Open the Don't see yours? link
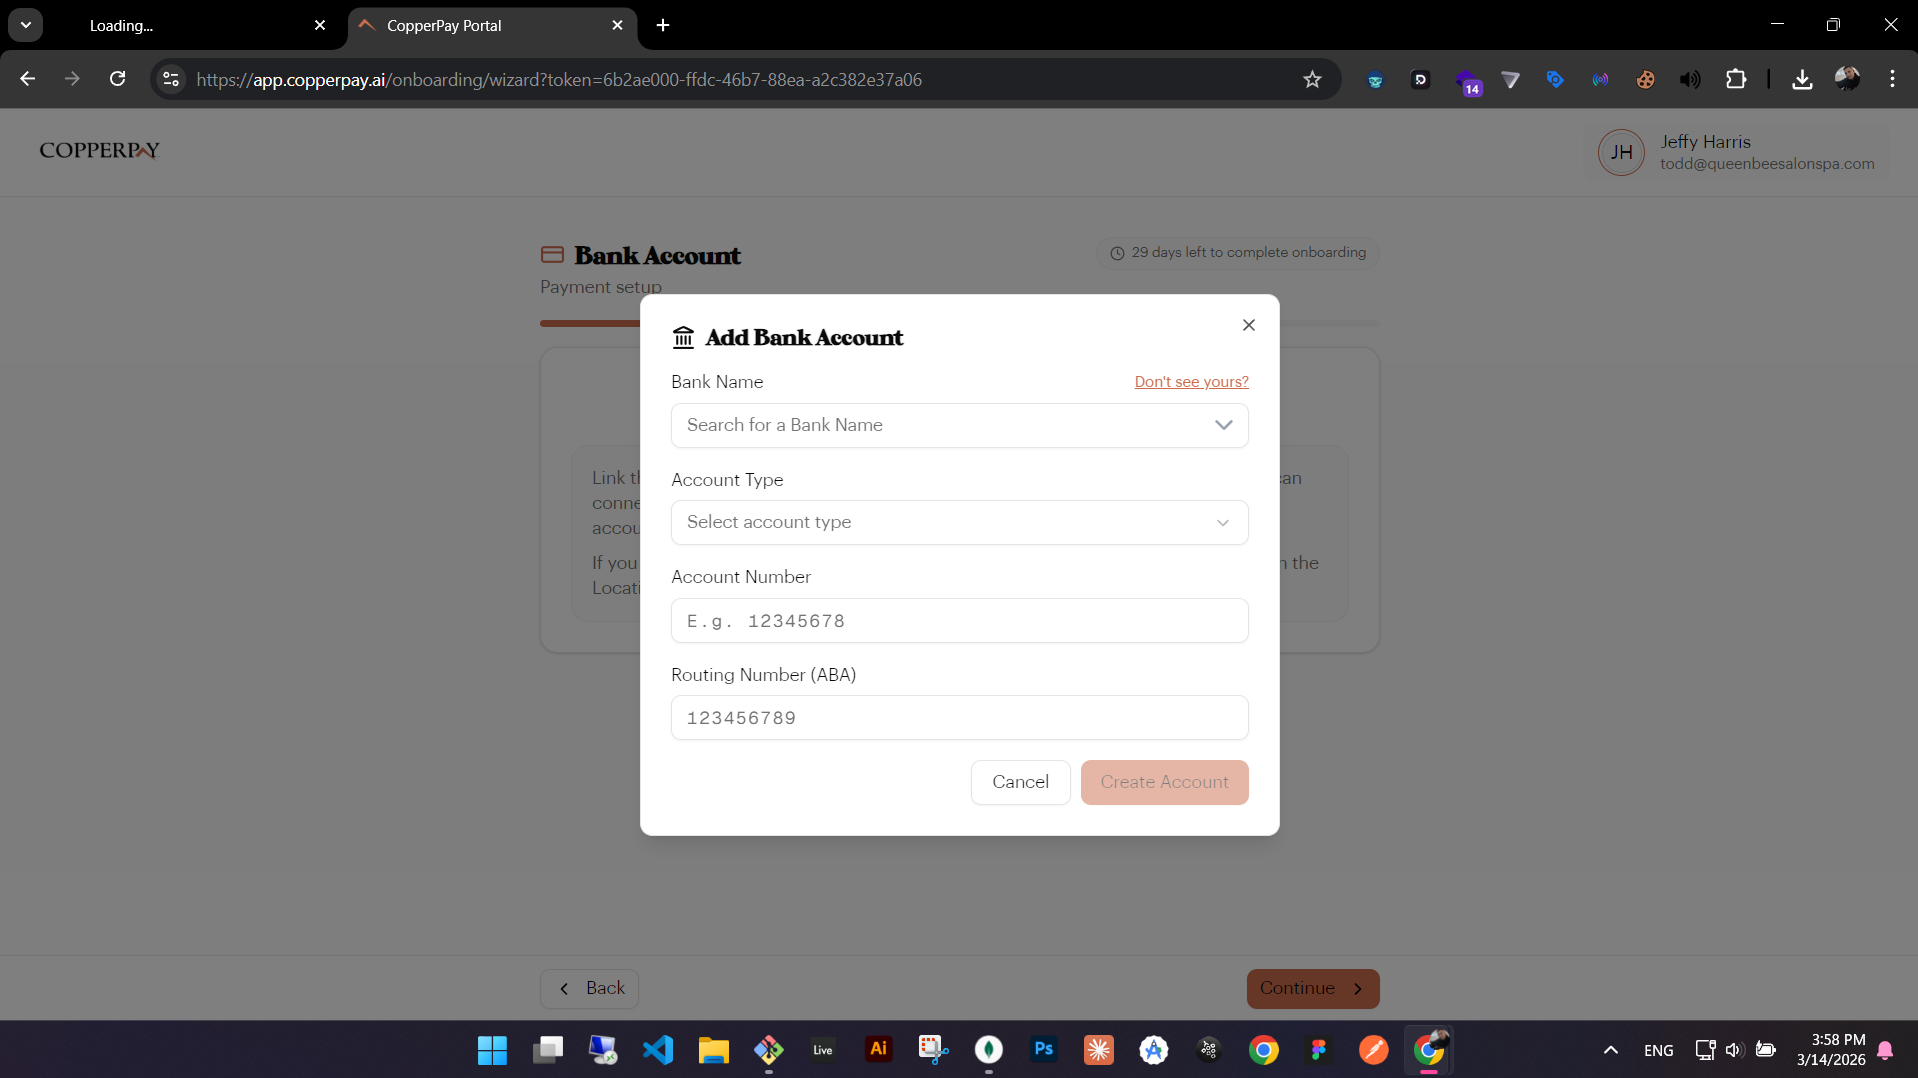 [1191, 381]
